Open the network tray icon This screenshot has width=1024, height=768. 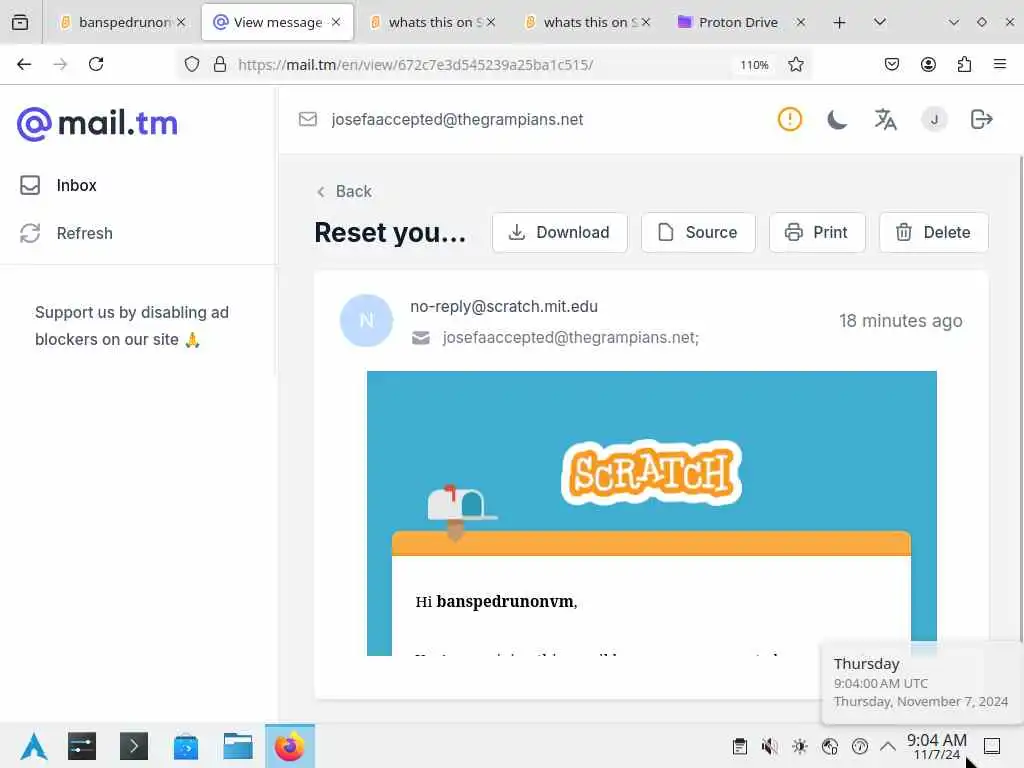[x=830, y=746]
